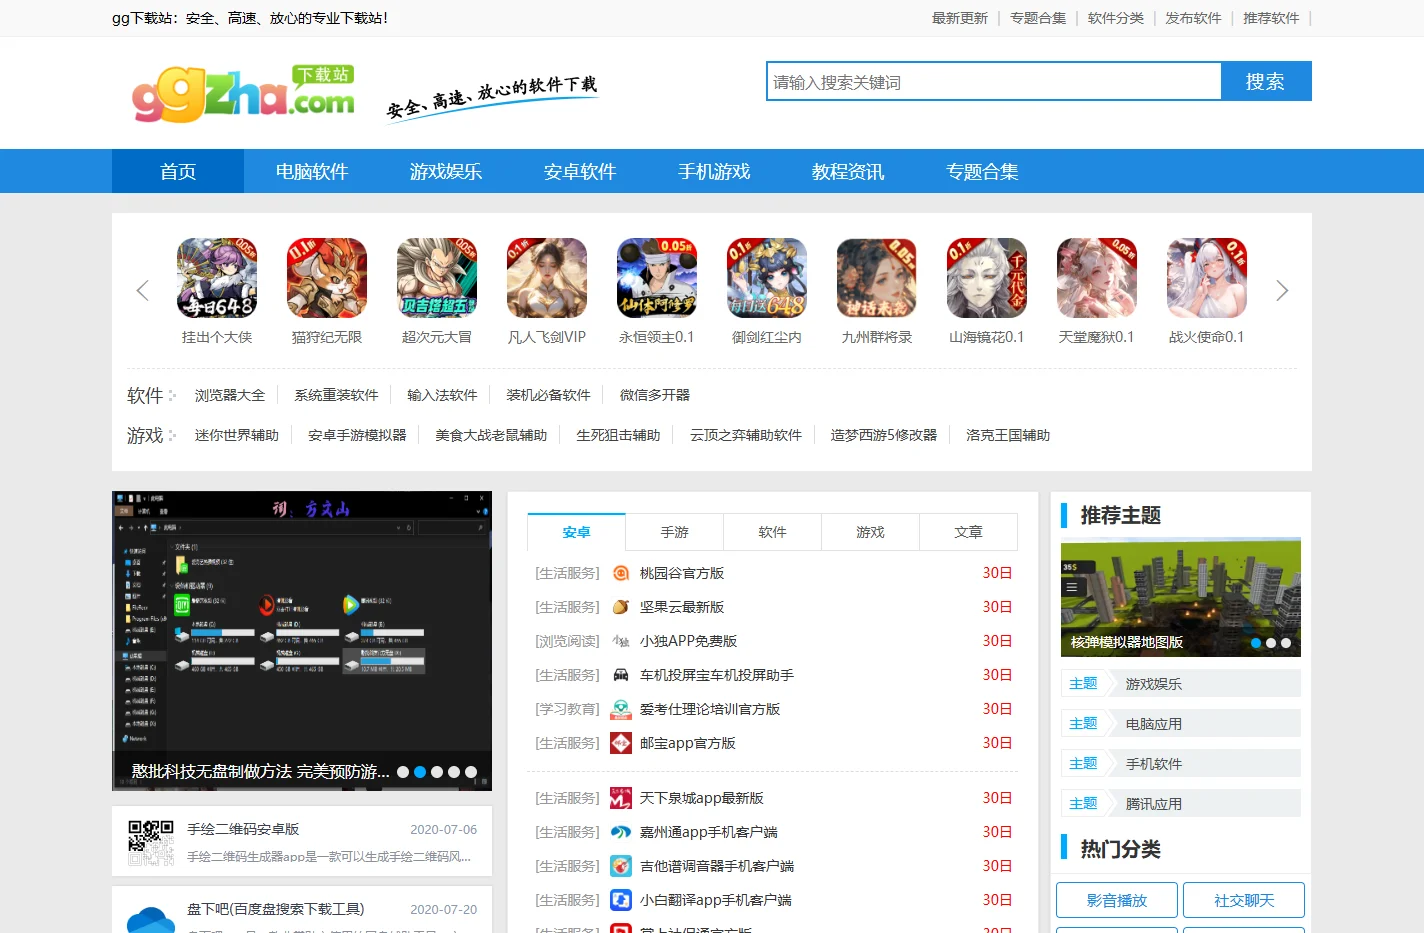The width and height of the screenshot is (1424, 933).
Task: Open 教程资讯 in the navigation bar
Action: pyautogui.click(x=848, y=171)
